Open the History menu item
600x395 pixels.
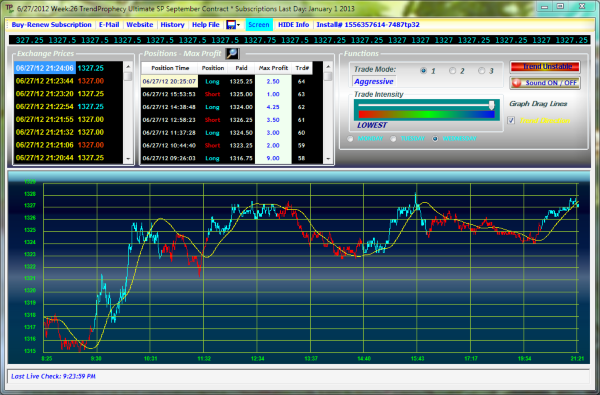point(172,25)
